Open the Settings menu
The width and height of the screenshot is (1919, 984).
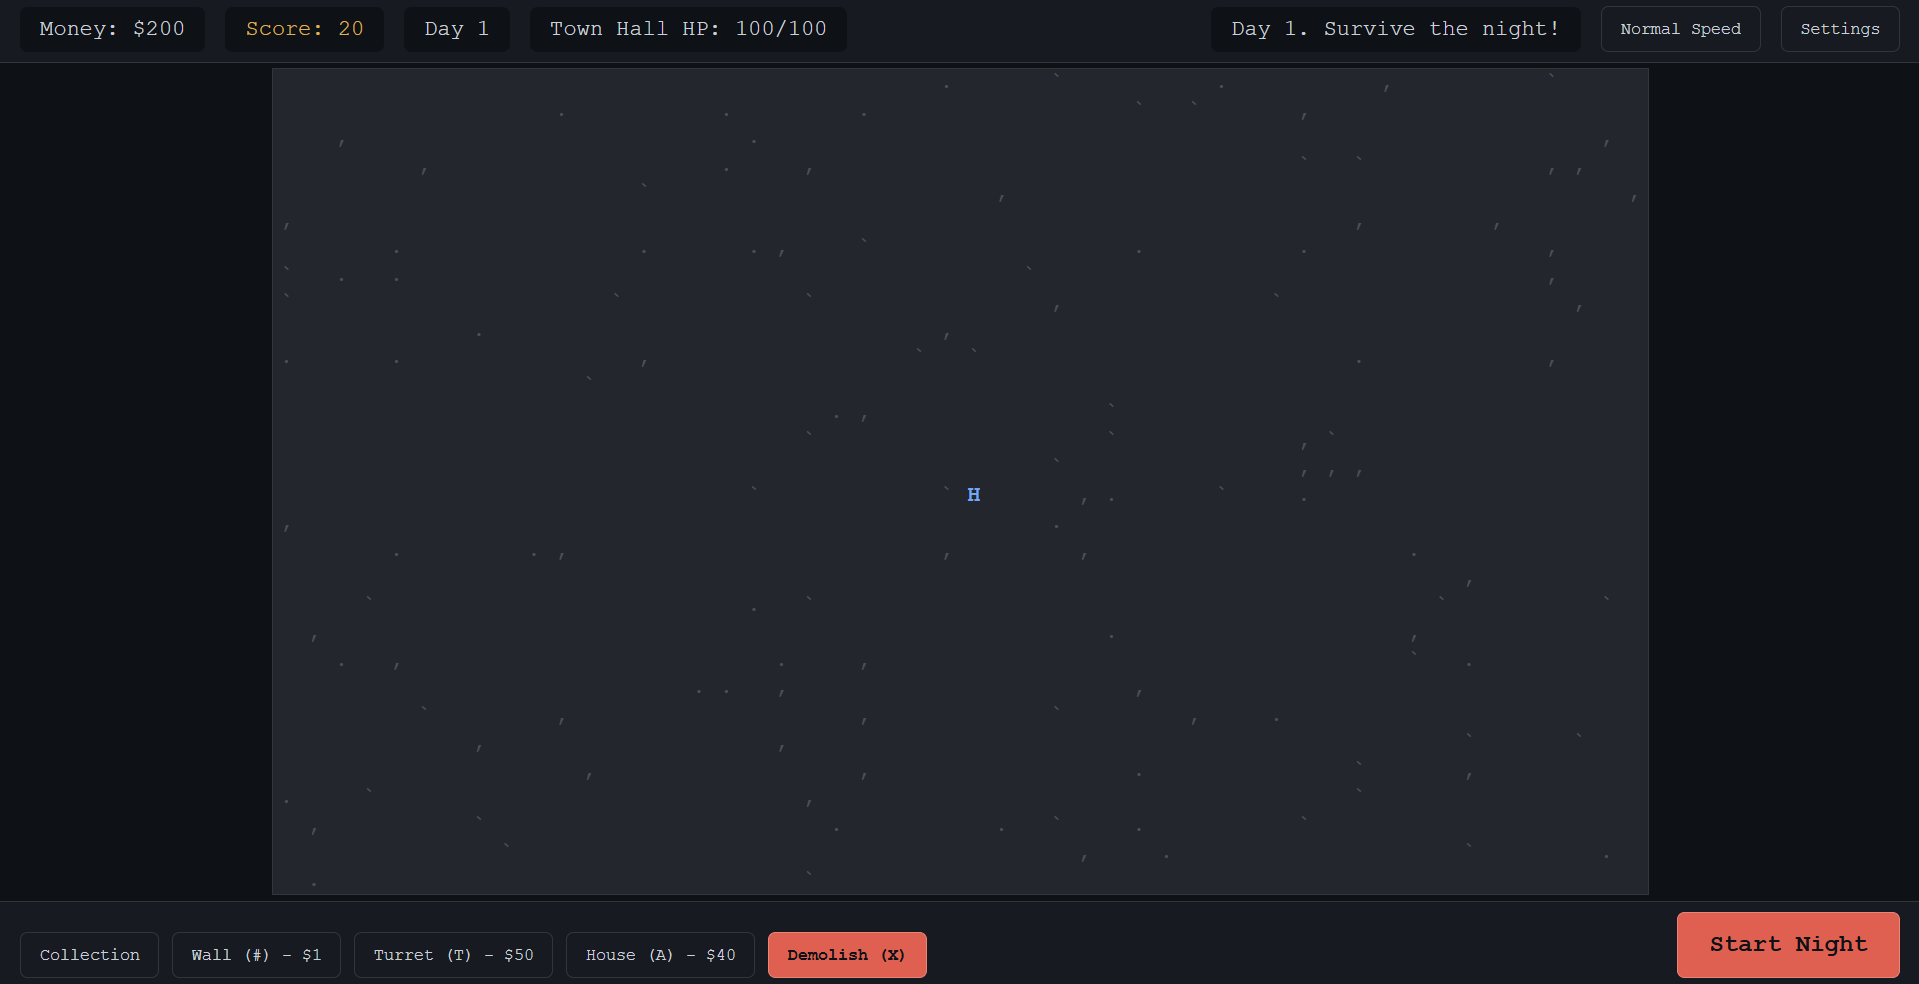[x=1840, y=29]
